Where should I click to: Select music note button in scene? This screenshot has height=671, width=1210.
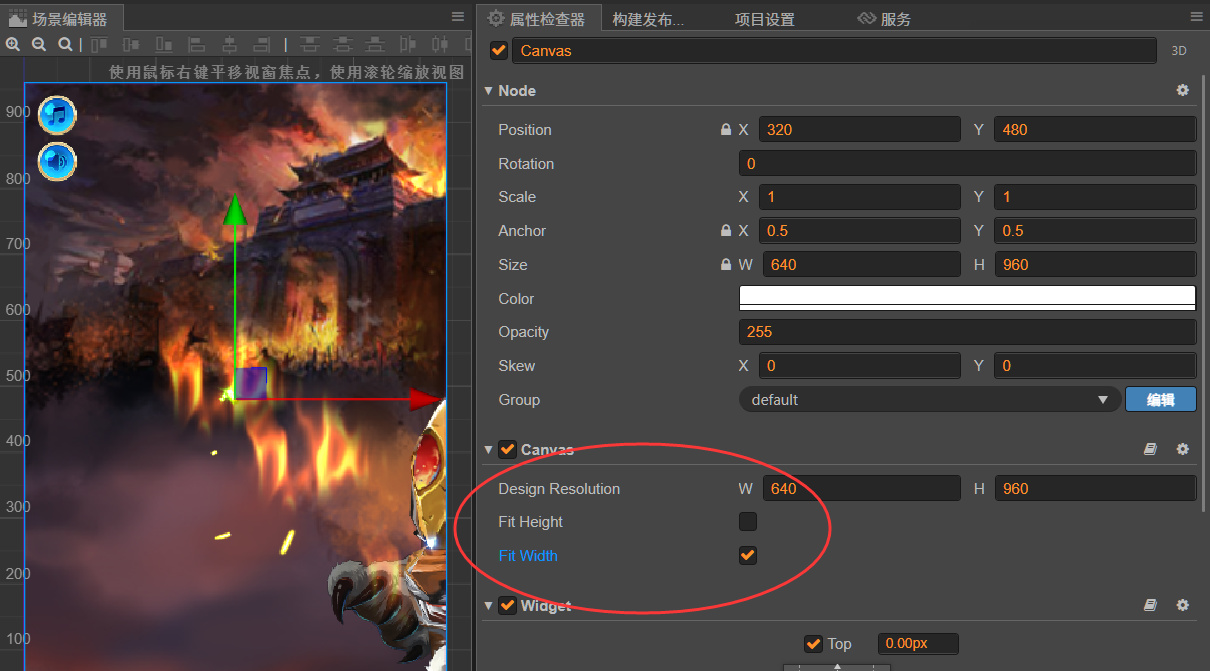[57, 115]
